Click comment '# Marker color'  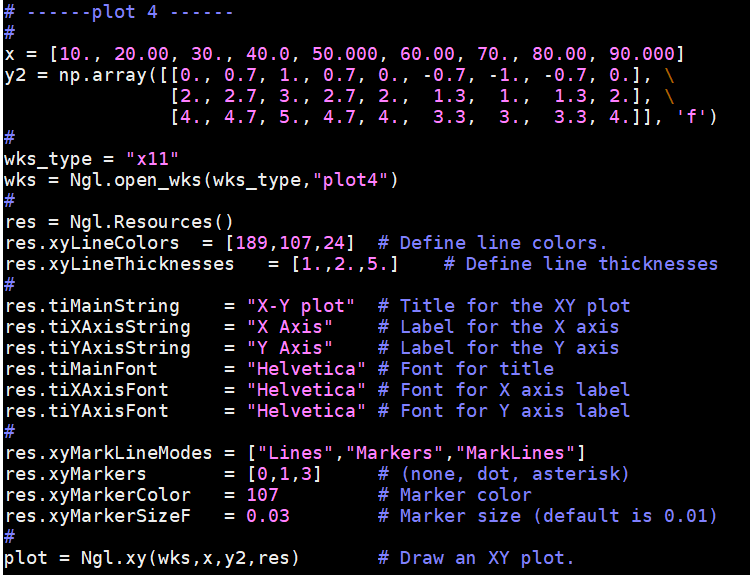pos(454,495)
